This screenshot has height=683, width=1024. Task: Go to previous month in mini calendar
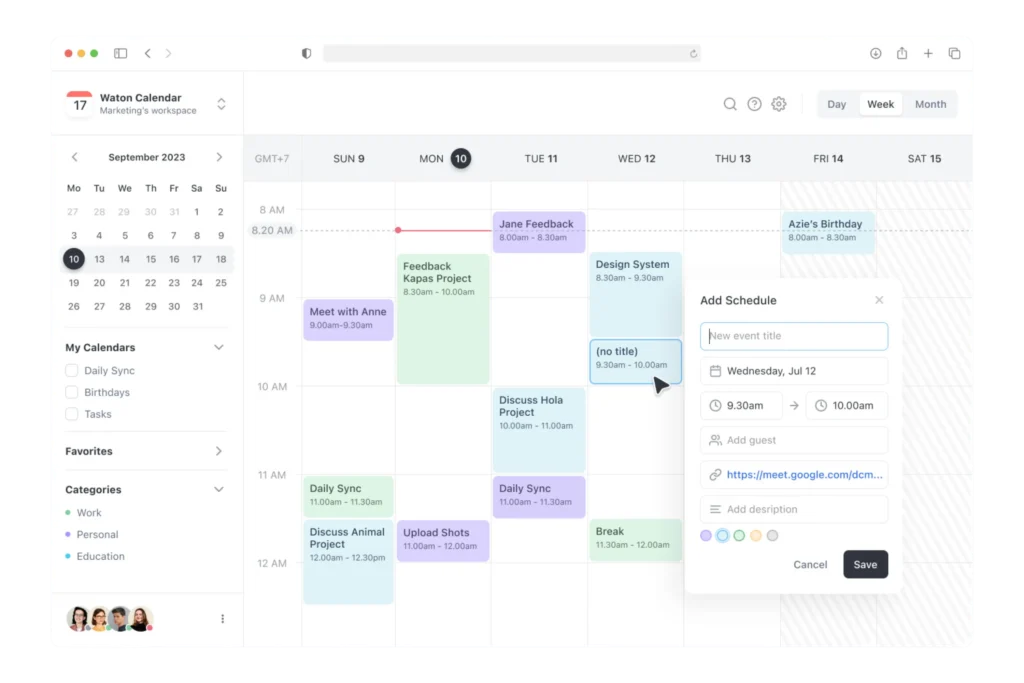(x=74, y=157)
